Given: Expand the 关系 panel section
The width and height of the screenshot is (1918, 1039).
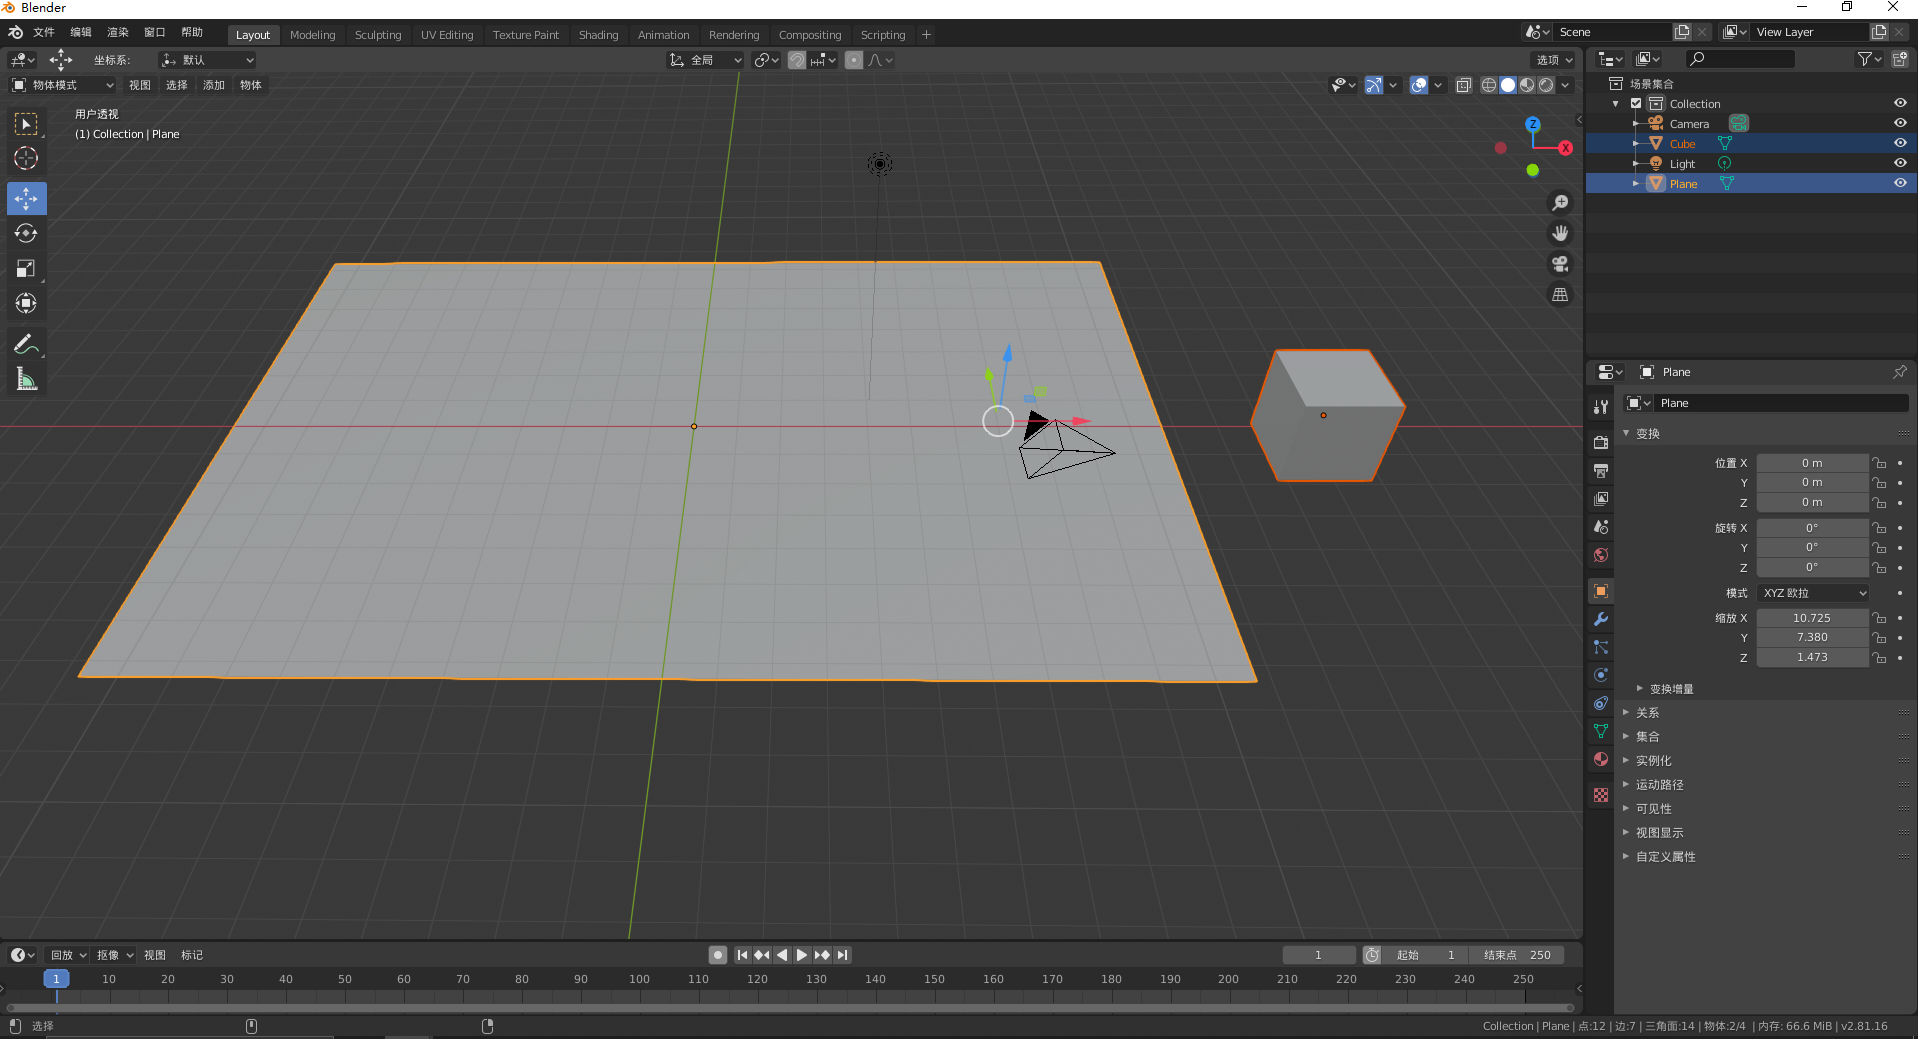Looking at the screenshot, I should tap(1647, 713).
